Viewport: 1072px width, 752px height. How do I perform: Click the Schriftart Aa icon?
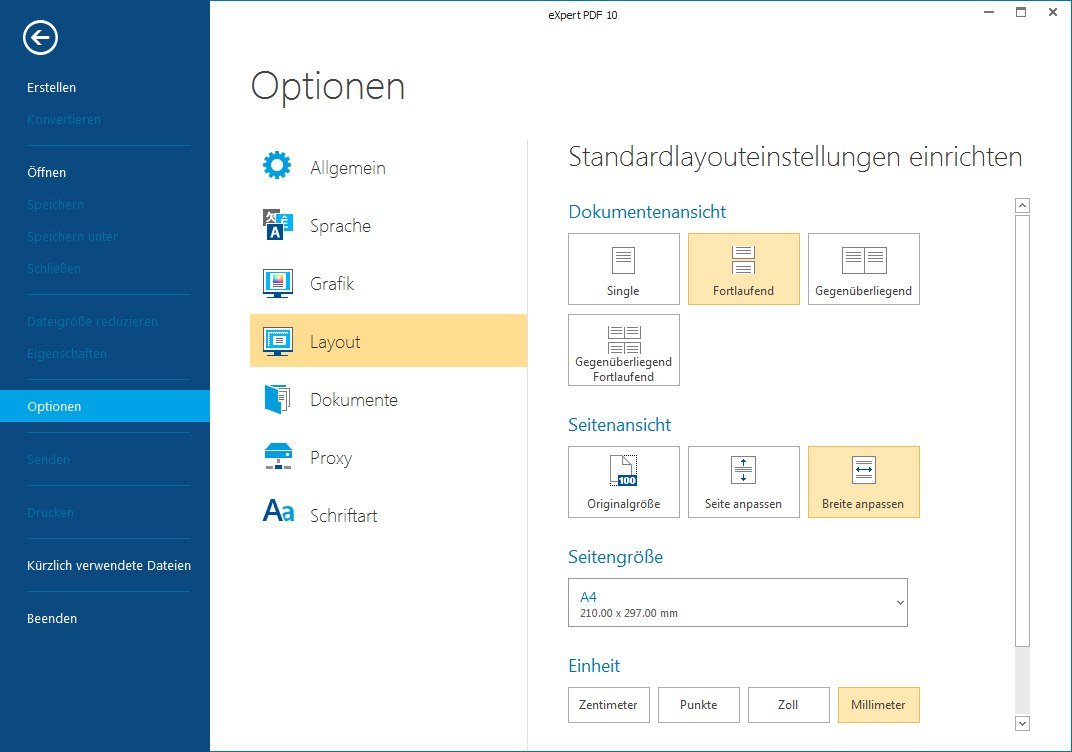[278, 510]
